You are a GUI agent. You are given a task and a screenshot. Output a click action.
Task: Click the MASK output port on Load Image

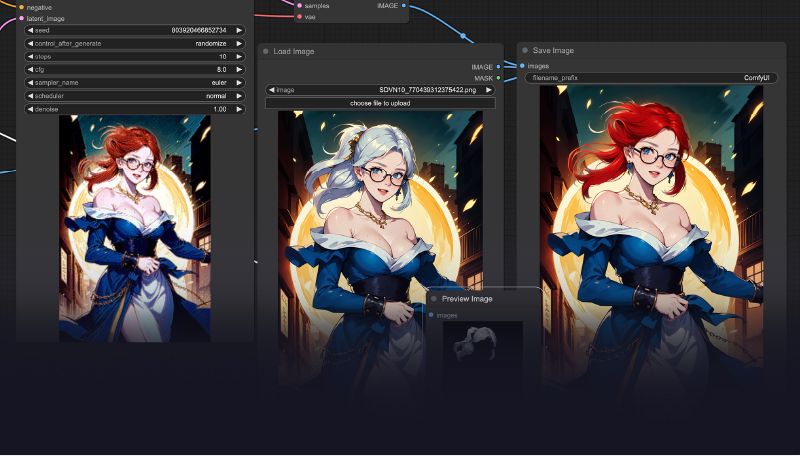pyautogui.click(x=498, y=79)
